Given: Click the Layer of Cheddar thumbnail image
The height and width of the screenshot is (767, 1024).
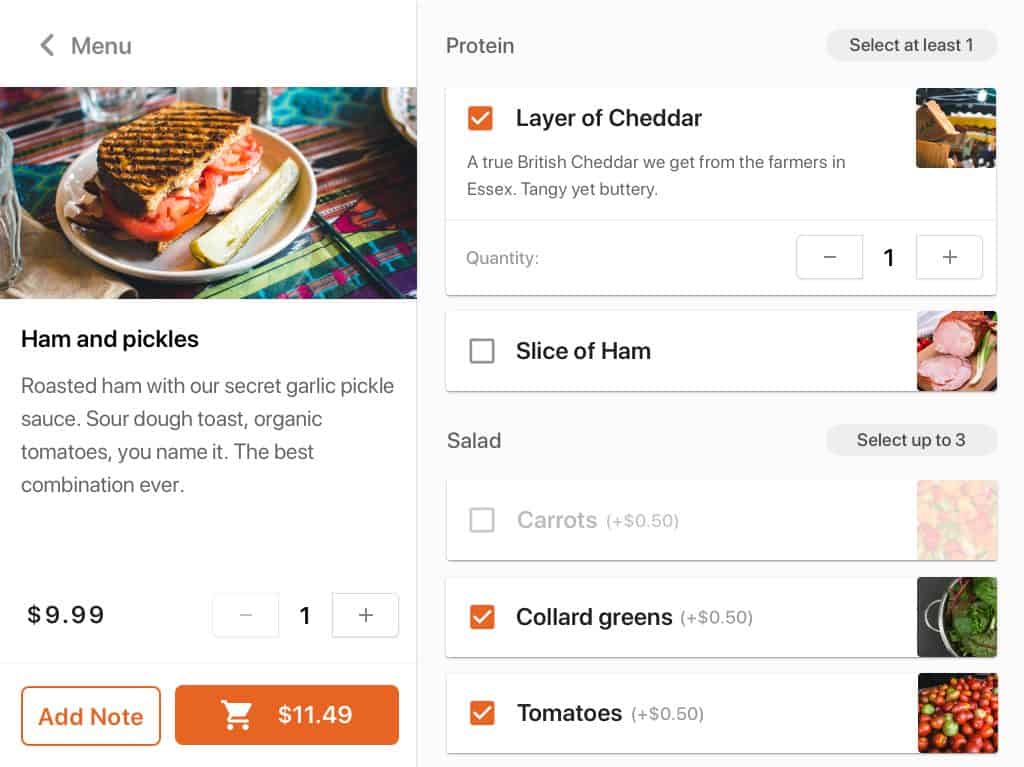Looking at the screenshot, I should 957,127.
